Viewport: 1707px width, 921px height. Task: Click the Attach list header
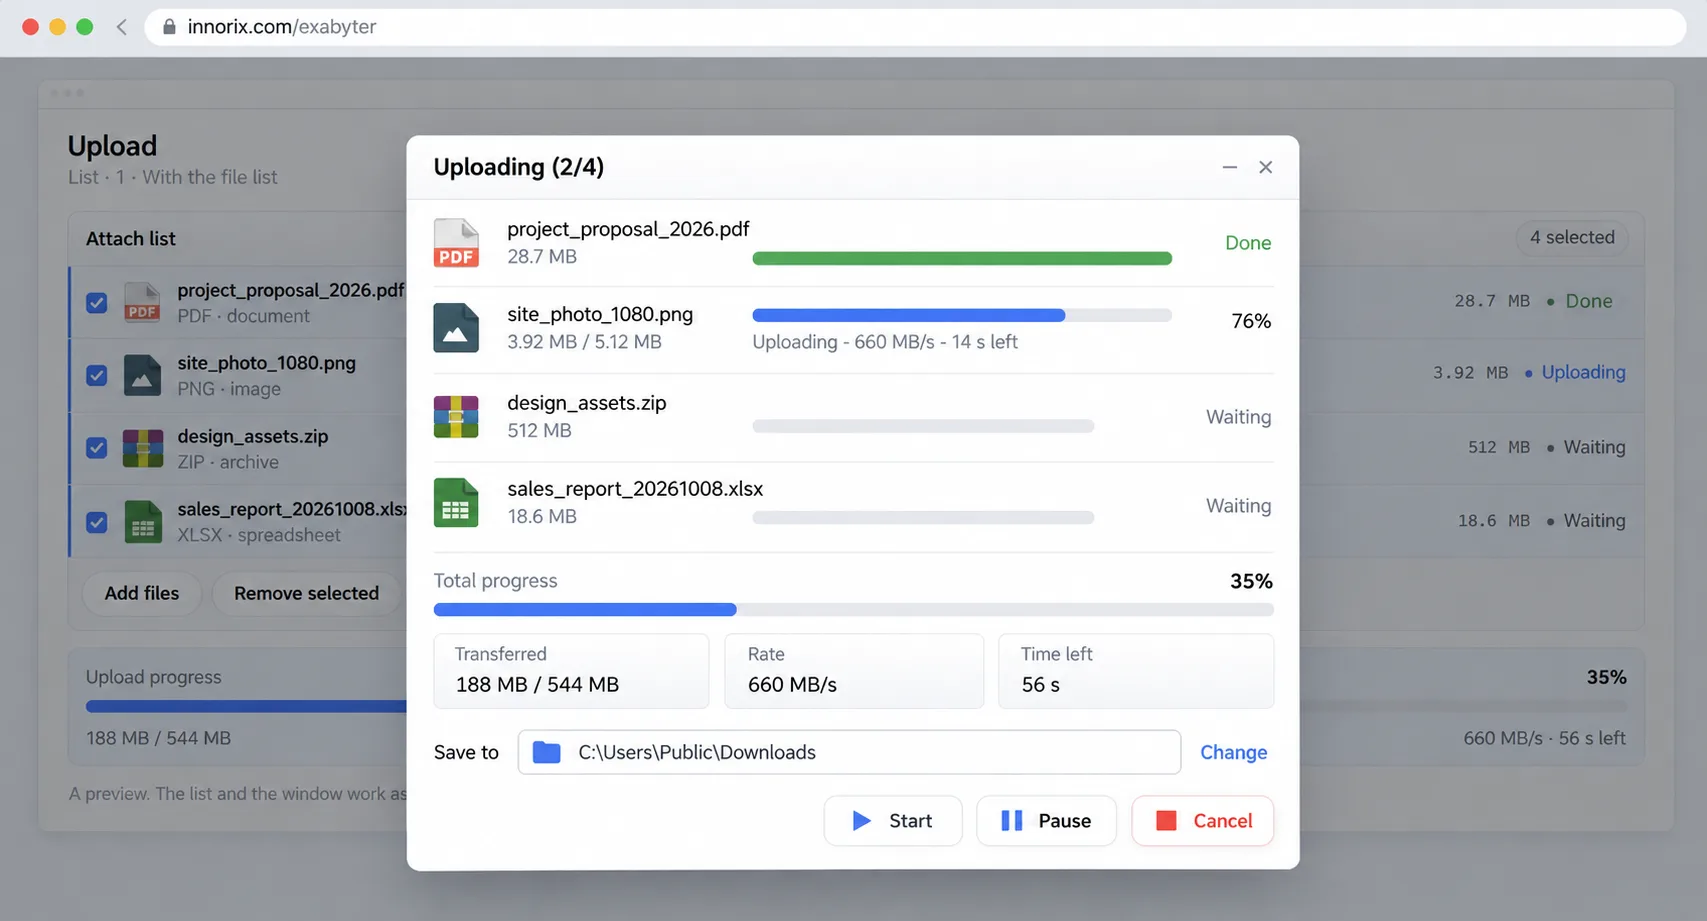[130, 239]
